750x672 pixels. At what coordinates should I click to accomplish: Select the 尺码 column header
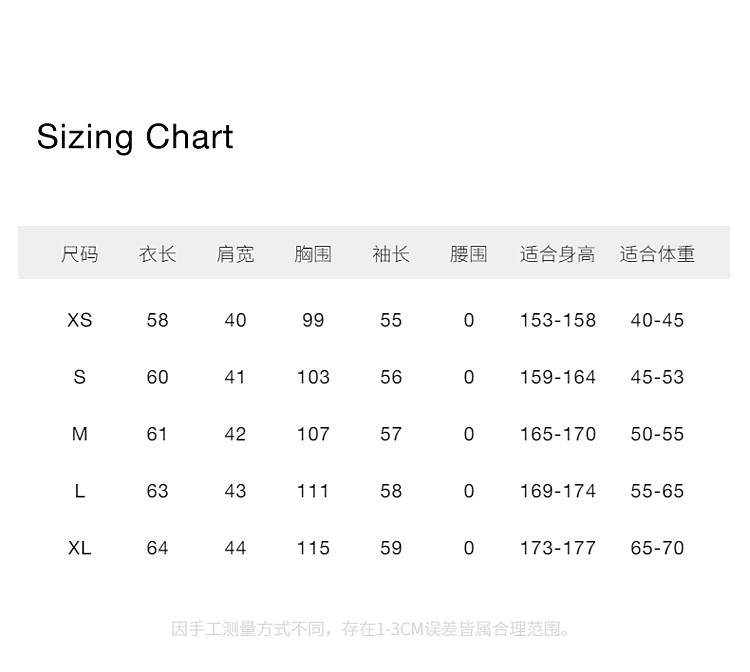[x=80, y=254]
